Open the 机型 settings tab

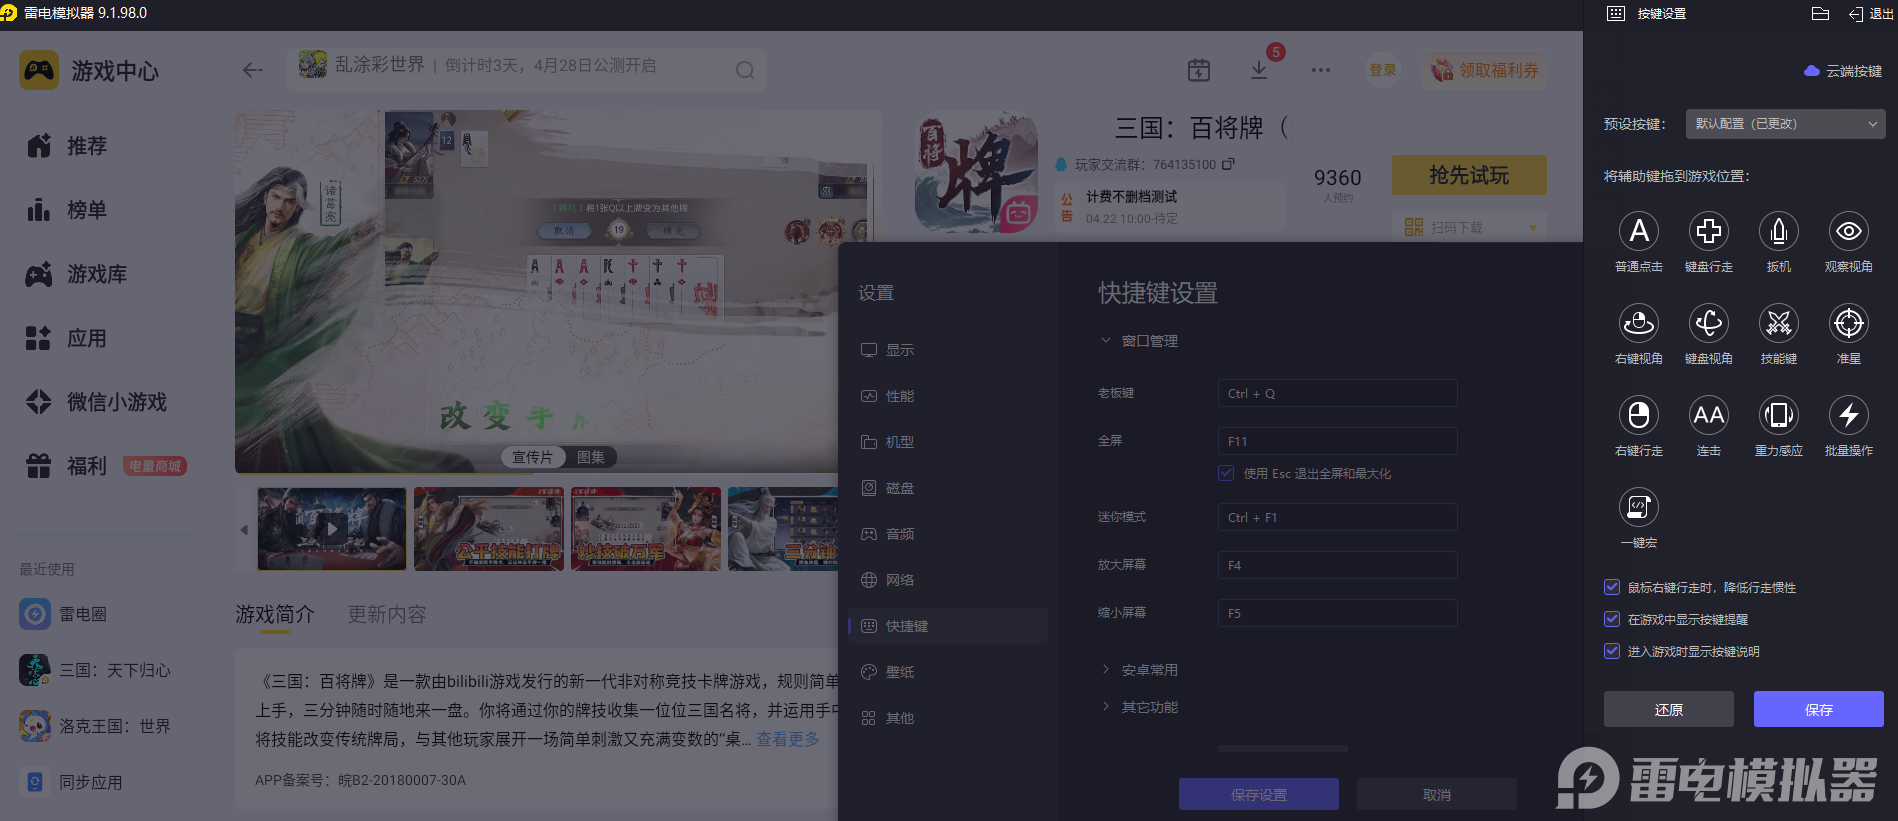(x=948, y=442)
